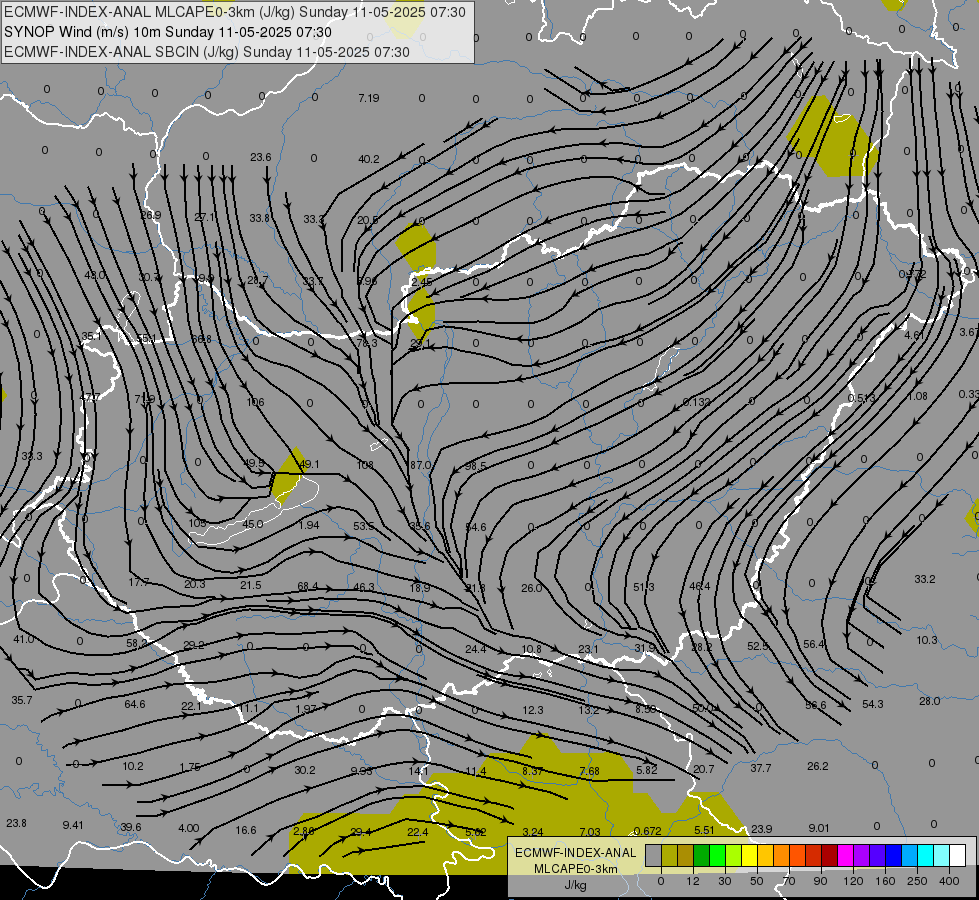Click the 98.5 value on the map
The width and height of the screenshot is (979, 900).
[x=475, y=467]
